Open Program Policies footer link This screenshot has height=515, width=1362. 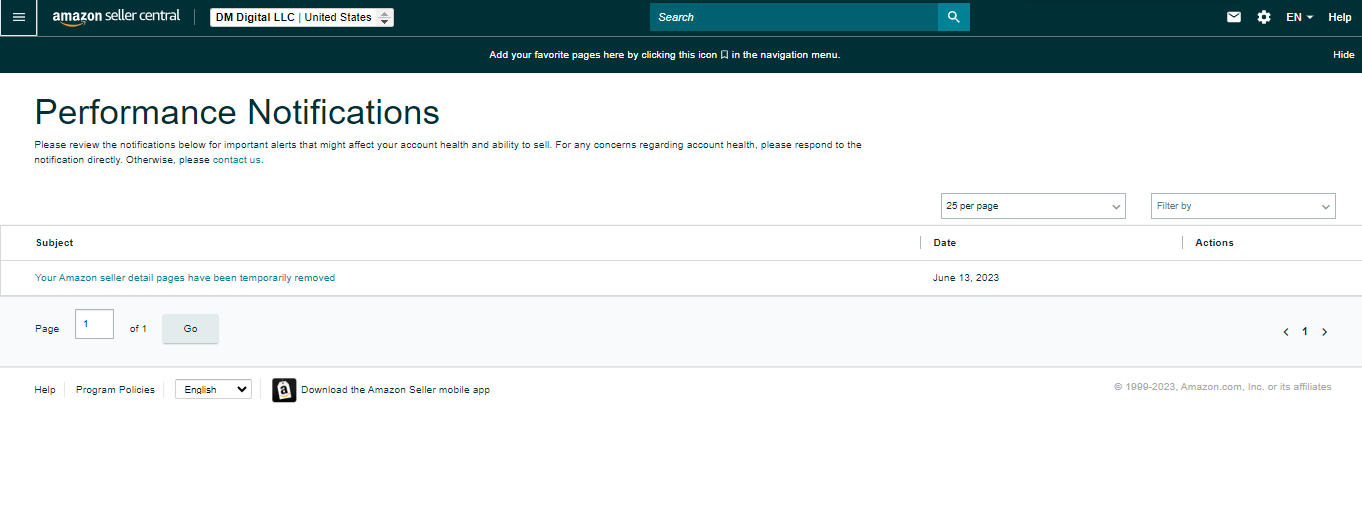coord(115,390)
